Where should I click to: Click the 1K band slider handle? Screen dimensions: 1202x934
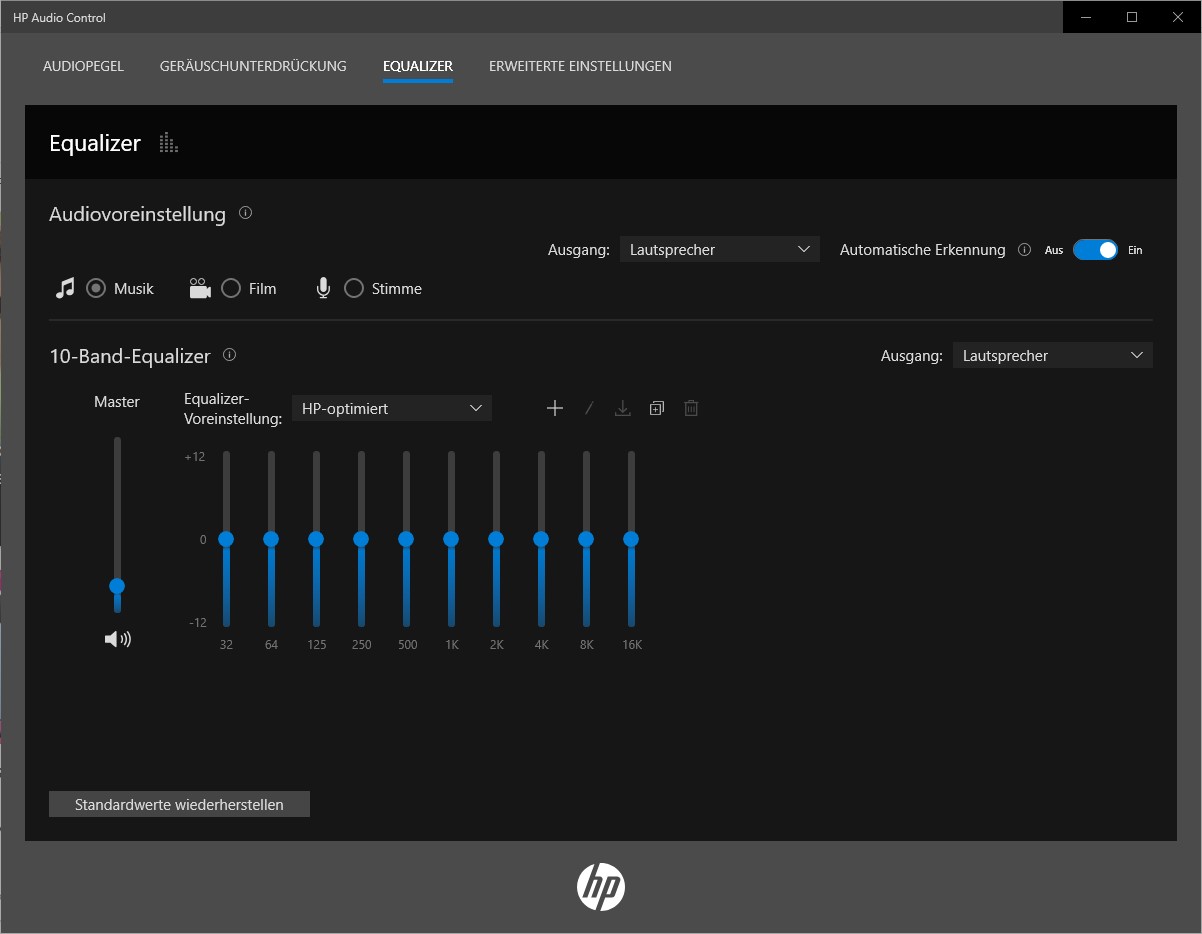[451, 538]
